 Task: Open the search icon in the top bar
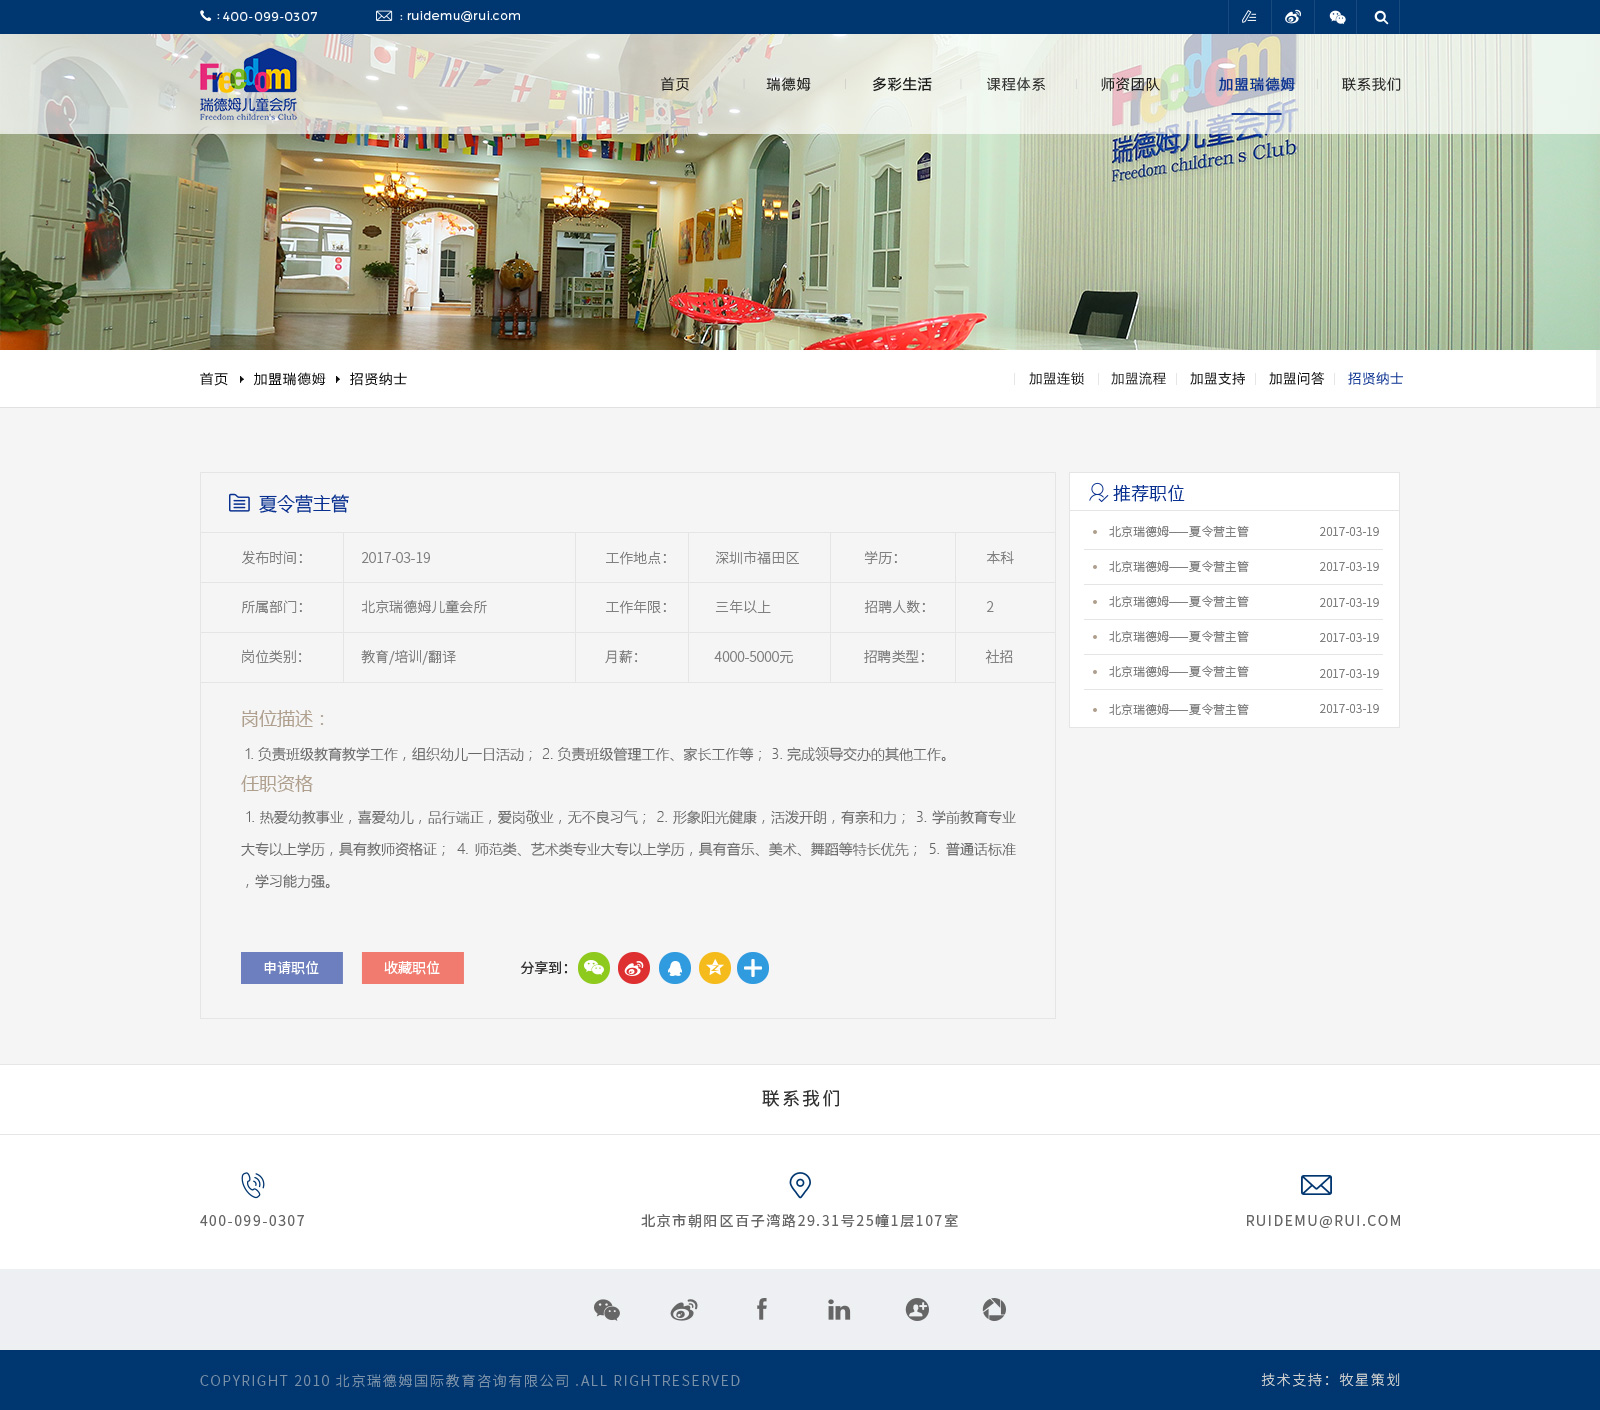coord(1381,16)
